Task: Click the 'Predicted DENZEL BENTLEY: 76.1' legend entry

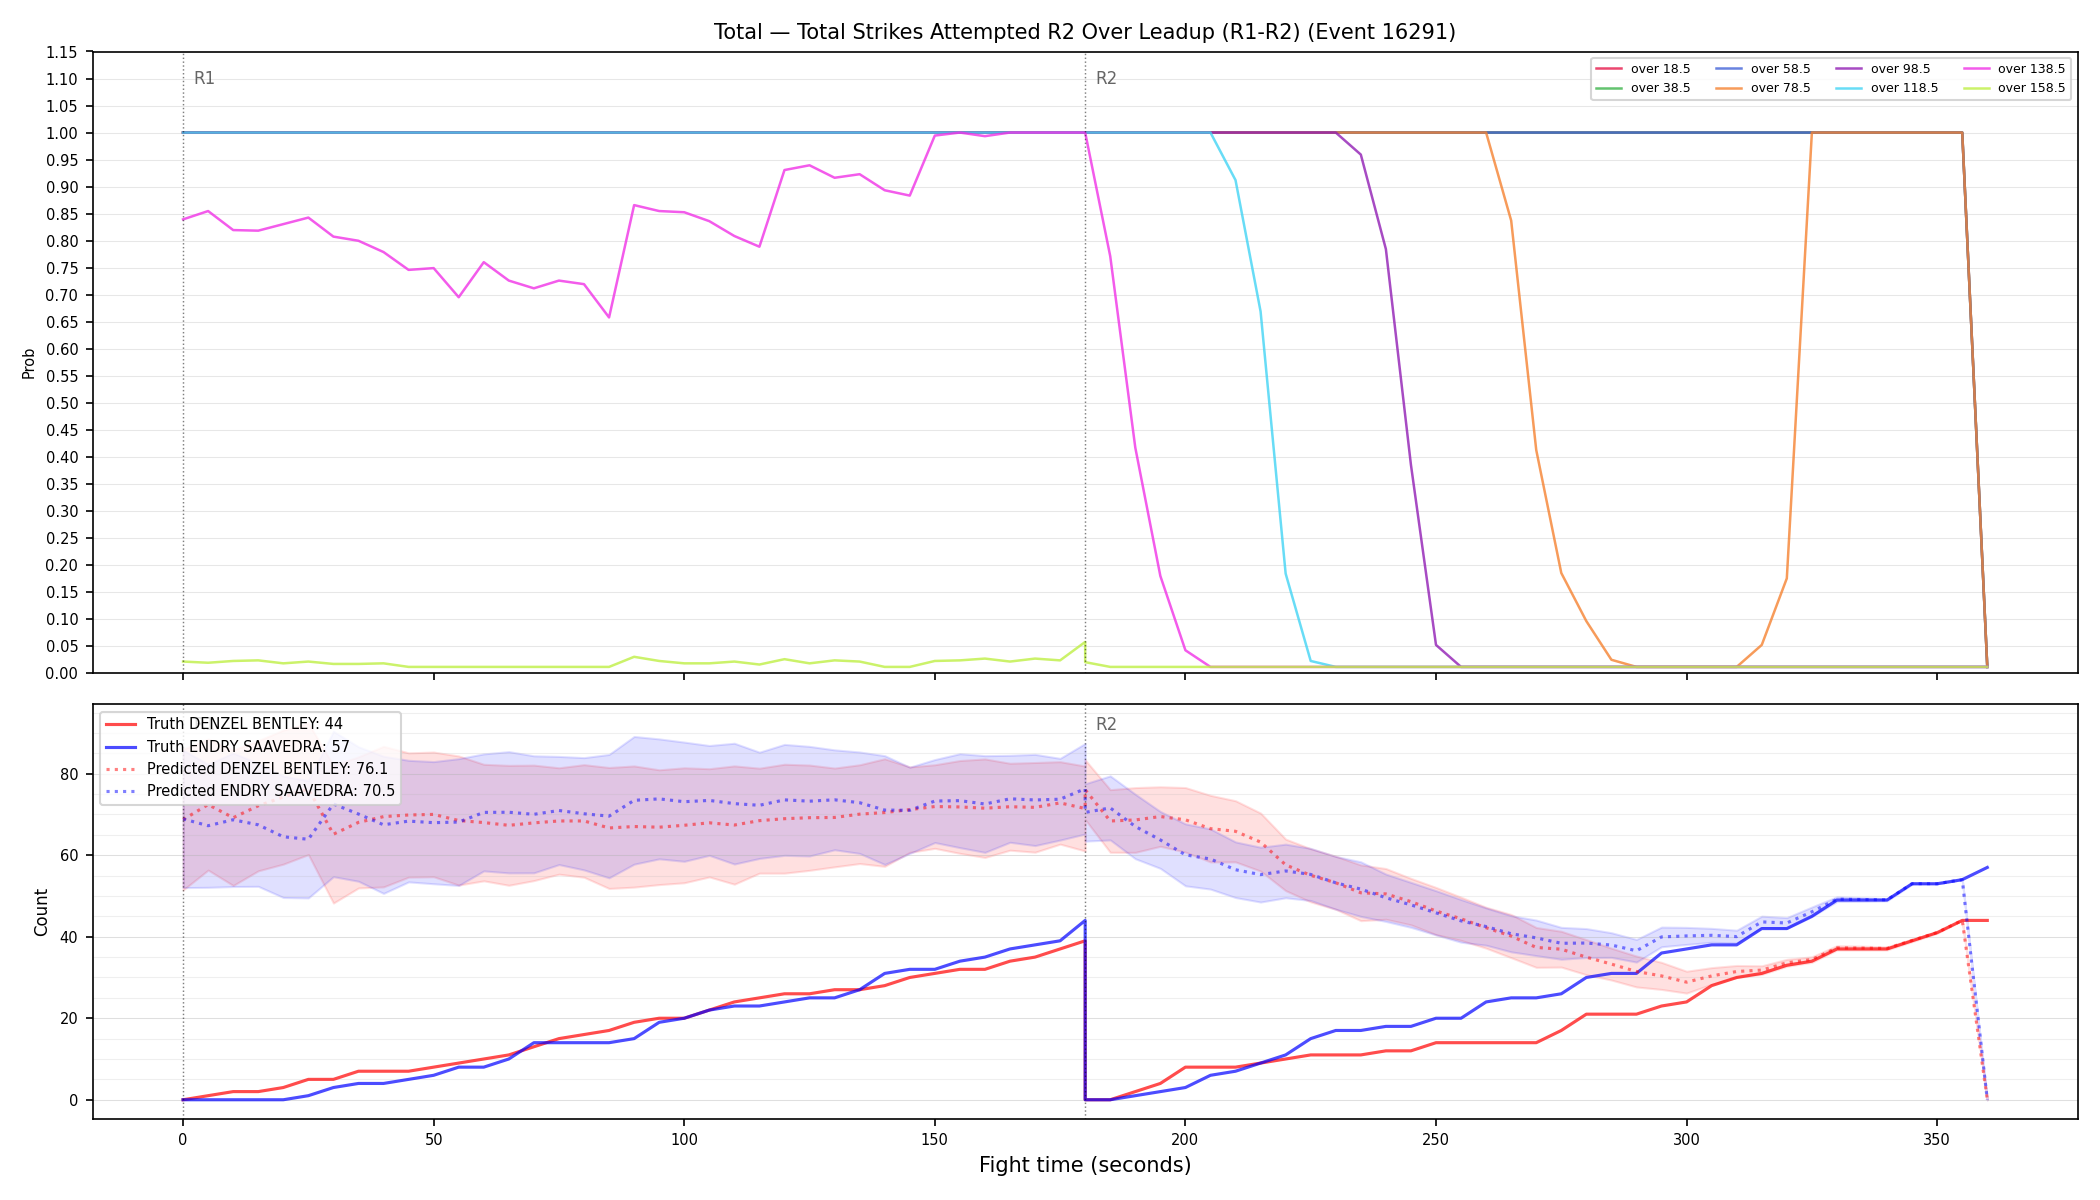Action: pyautogui.click(x=267, y=768)
